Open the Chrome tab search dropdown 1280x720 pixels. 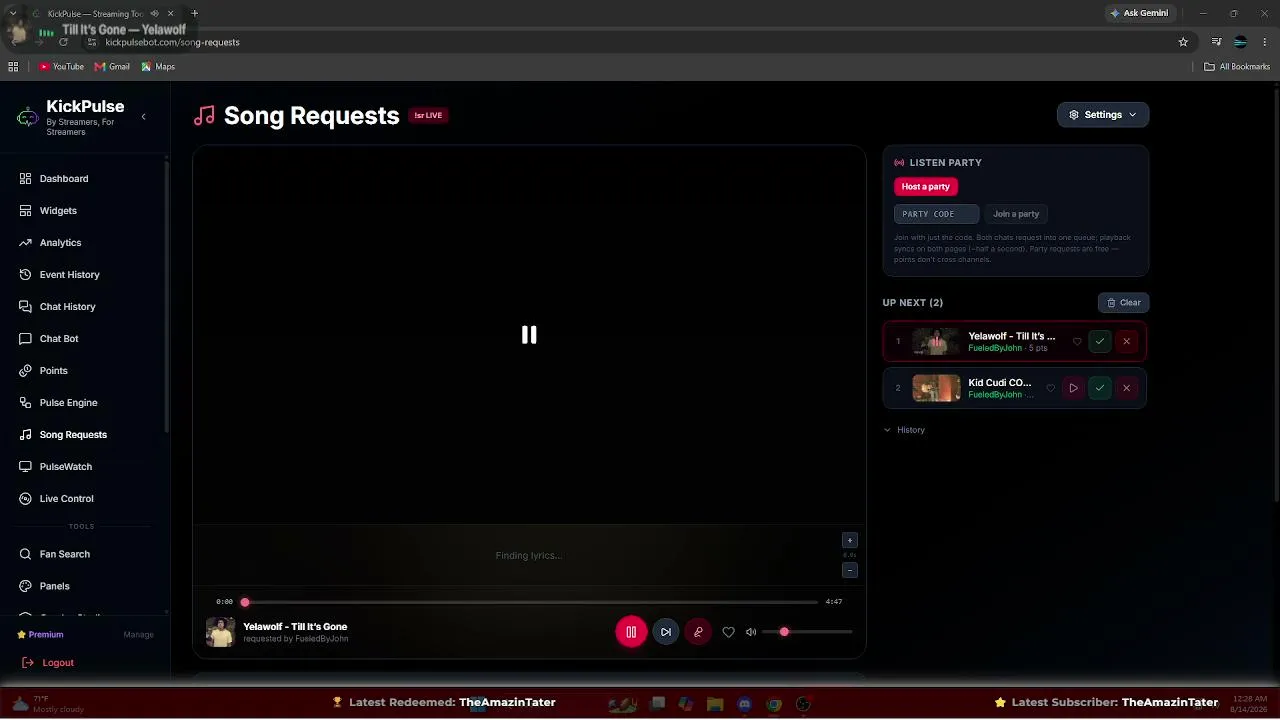(x=12, y=13)
